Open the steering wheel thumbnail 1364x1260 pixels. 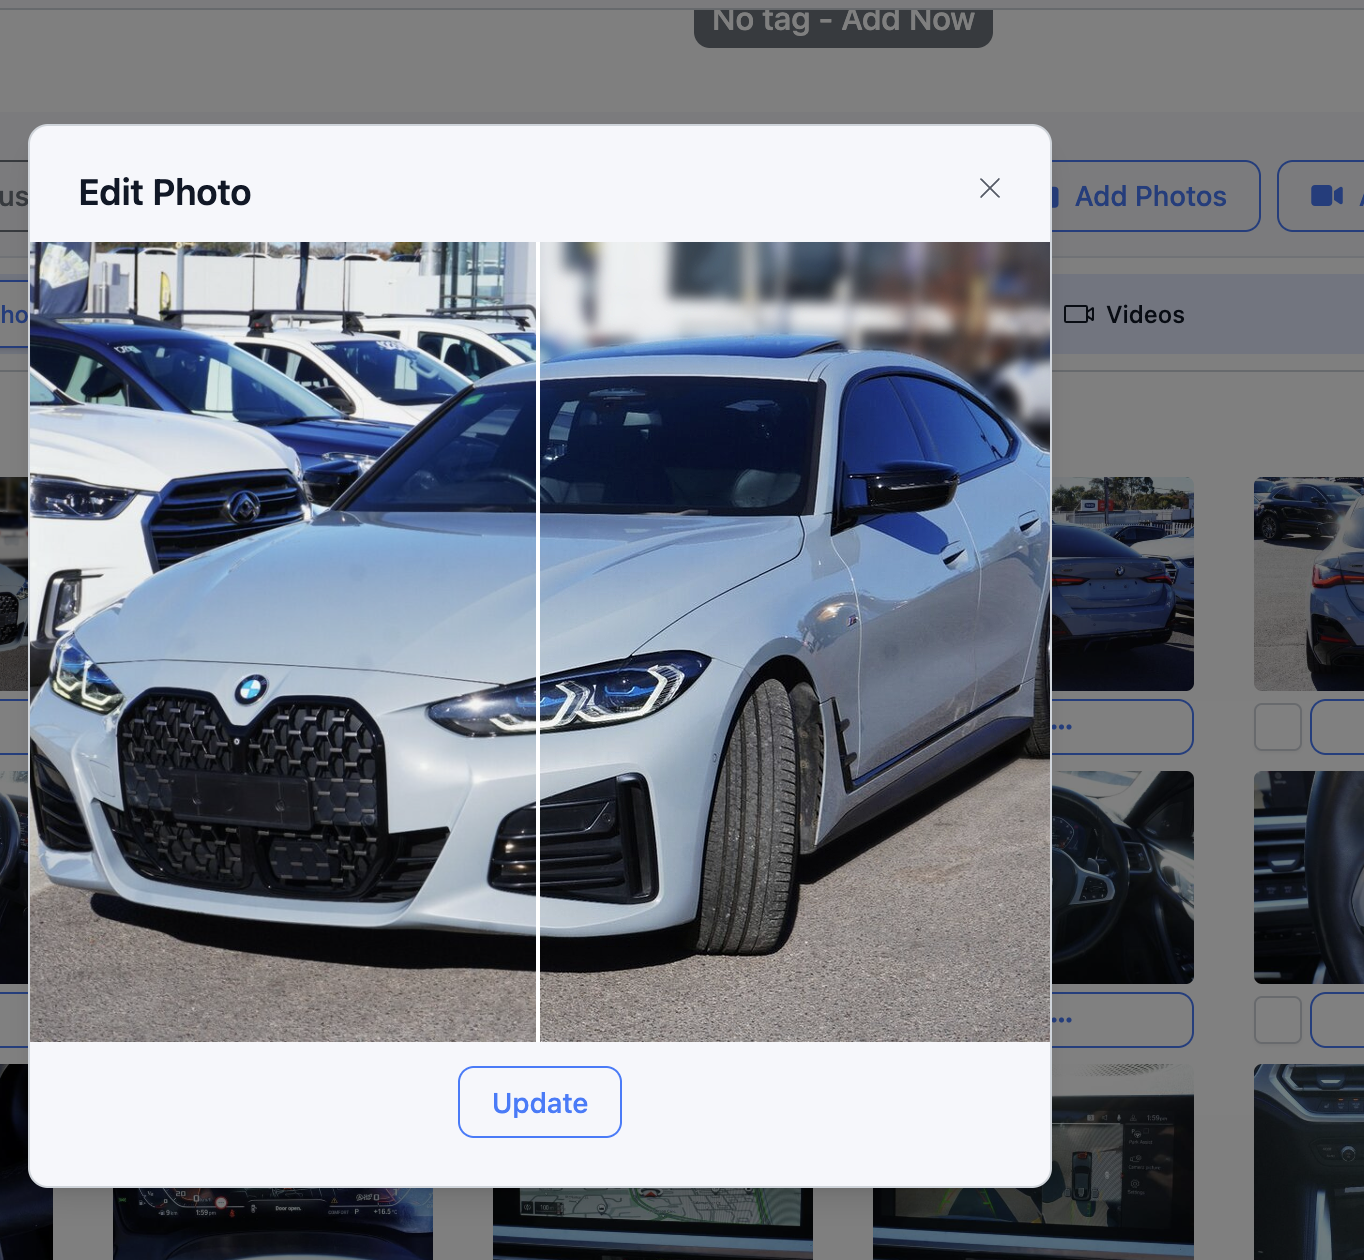click(x=1123, y=877)
